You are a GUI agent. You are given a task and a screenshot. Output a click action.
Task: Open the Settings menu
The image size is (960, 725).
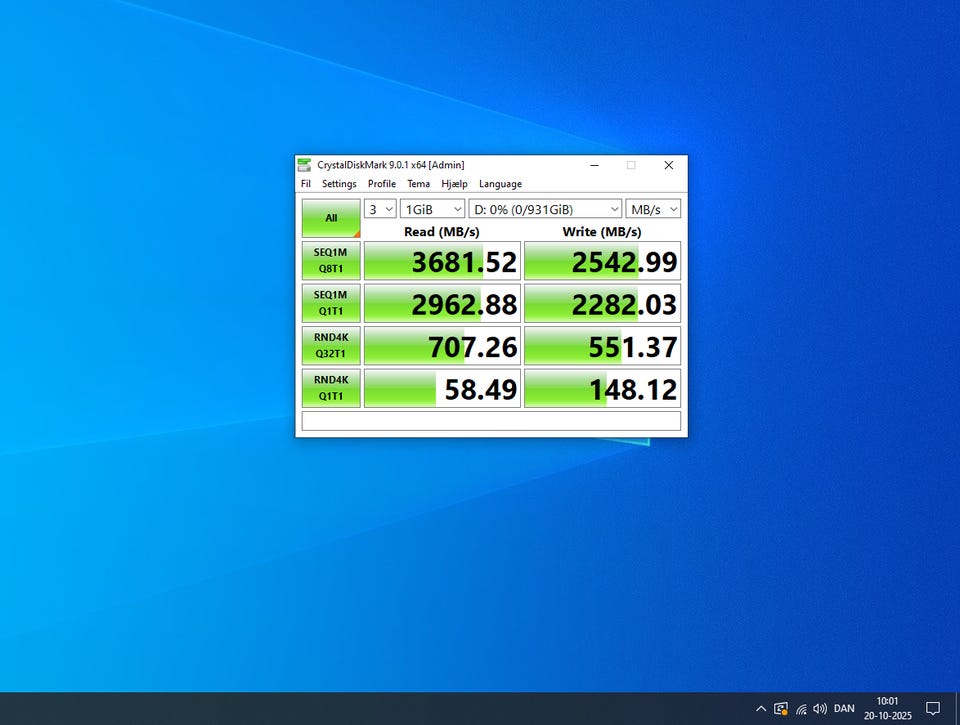click(339, 184)
